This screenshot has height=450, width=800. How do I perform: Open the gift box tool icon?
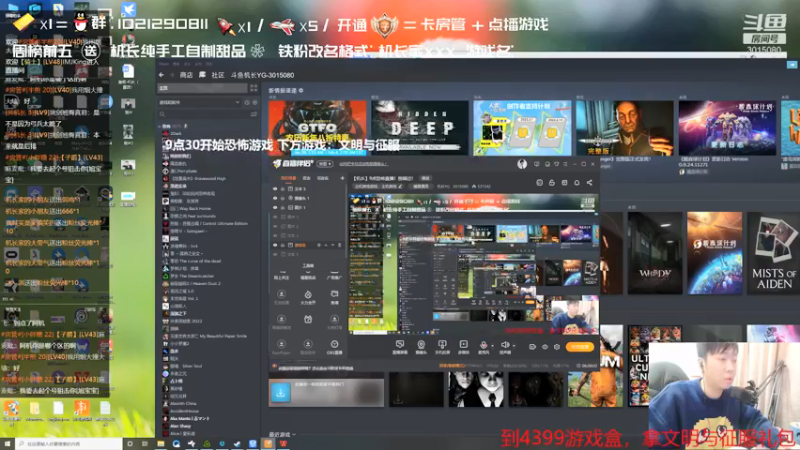[308, 320]
